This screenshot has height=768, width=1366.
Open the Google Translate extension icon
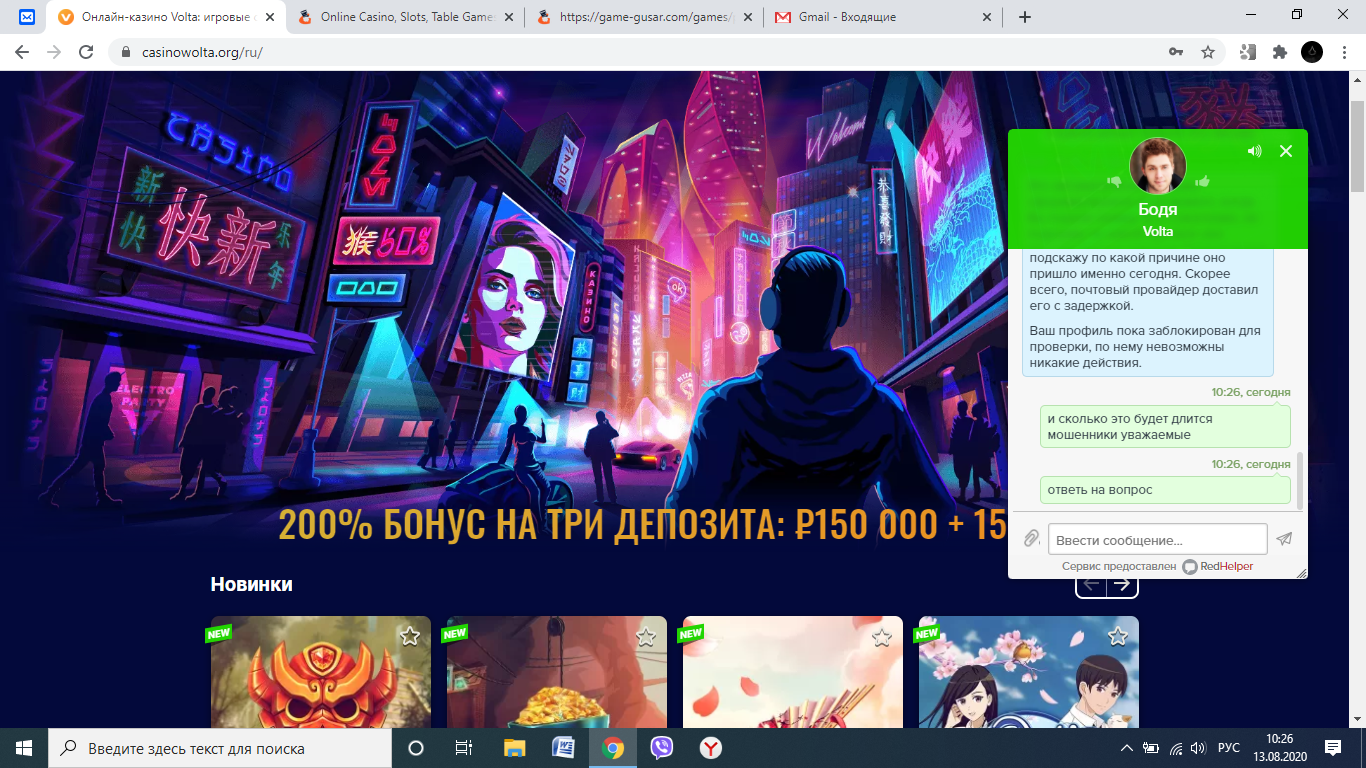coord(1248,52)
